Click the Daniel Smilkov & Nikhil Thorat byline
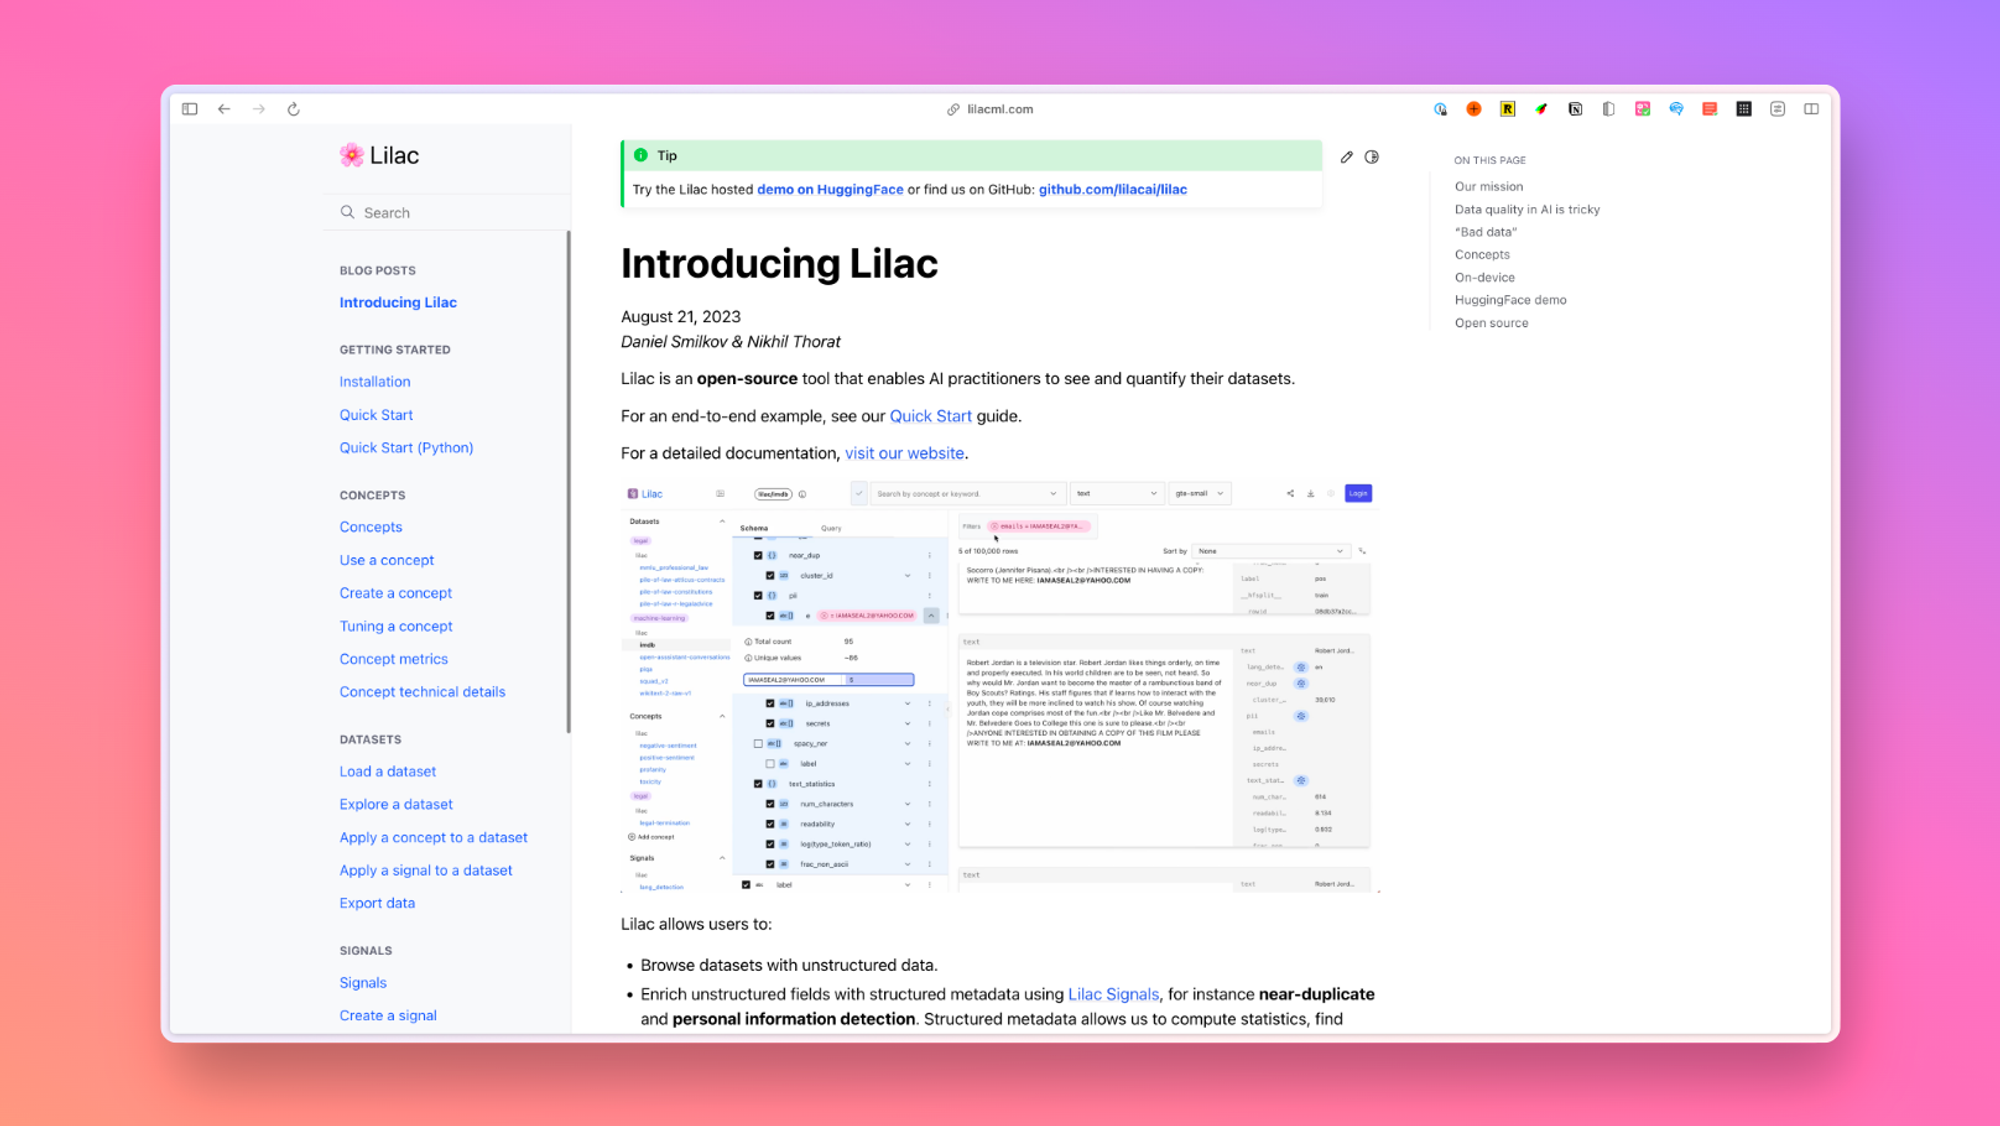Screen dimensions: 2000x1126 [x=731, y=342]
